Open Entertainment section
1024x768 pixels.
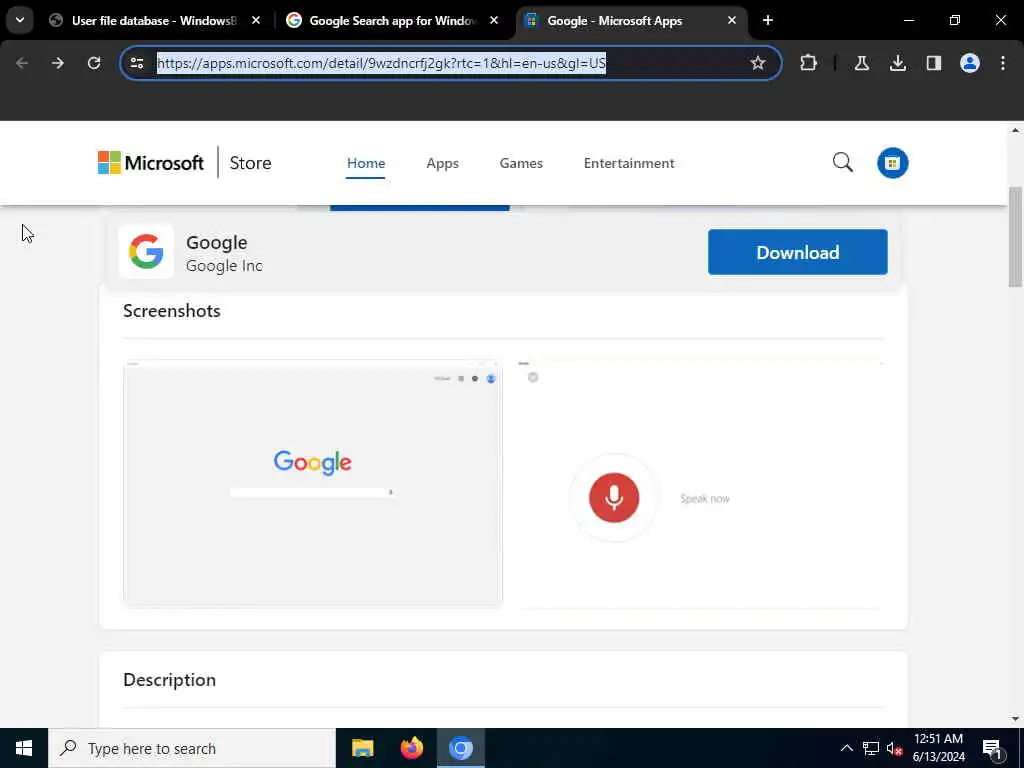(629, 163)
